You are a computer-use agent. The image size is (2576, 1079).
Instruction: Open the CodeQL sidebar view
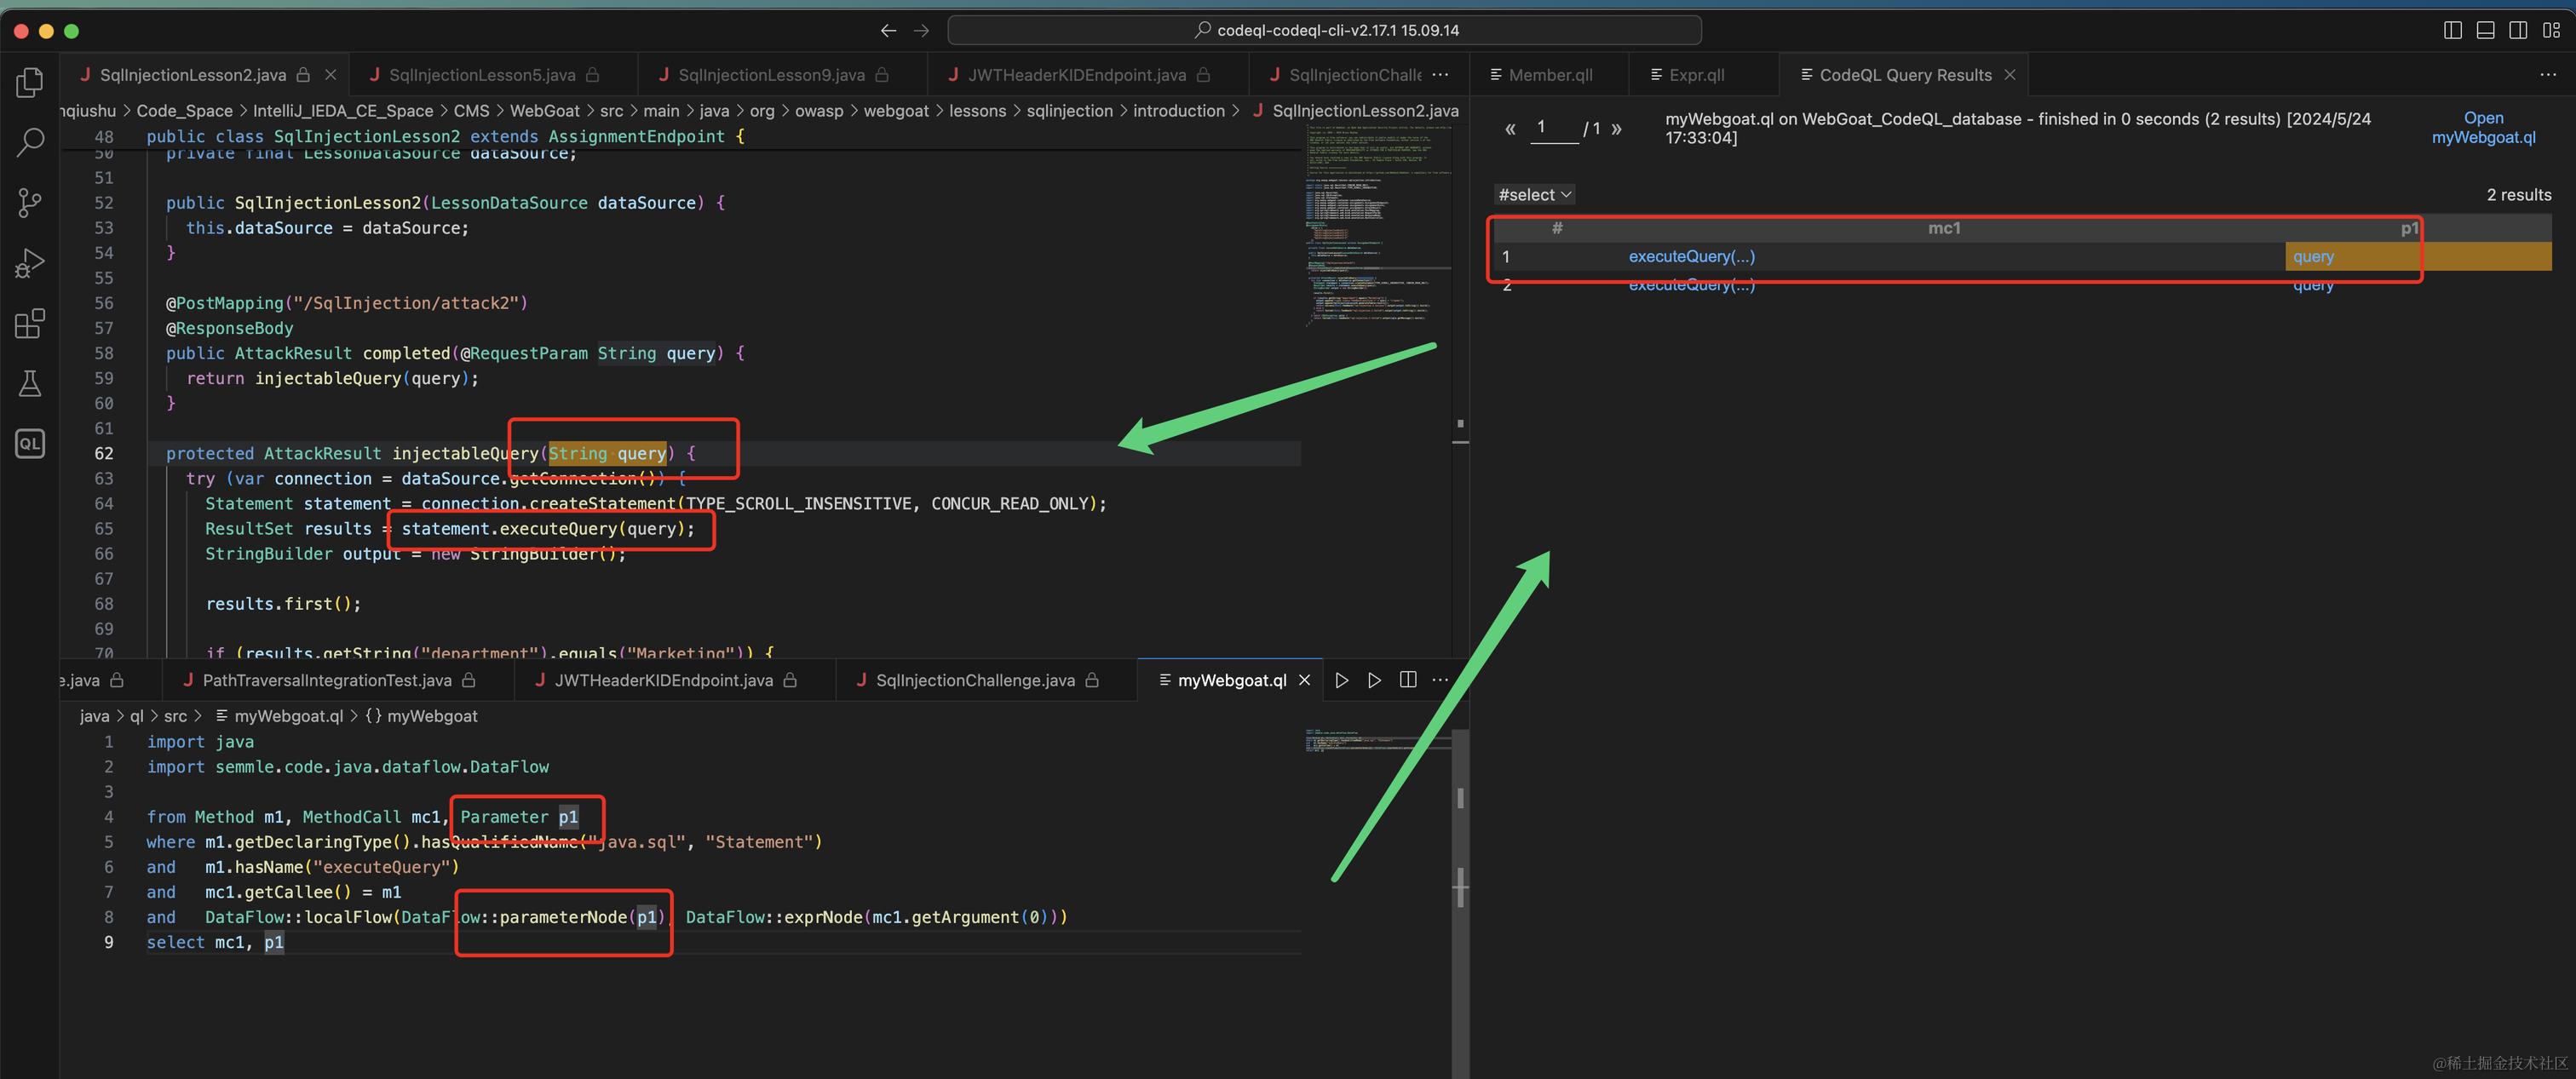30,443
